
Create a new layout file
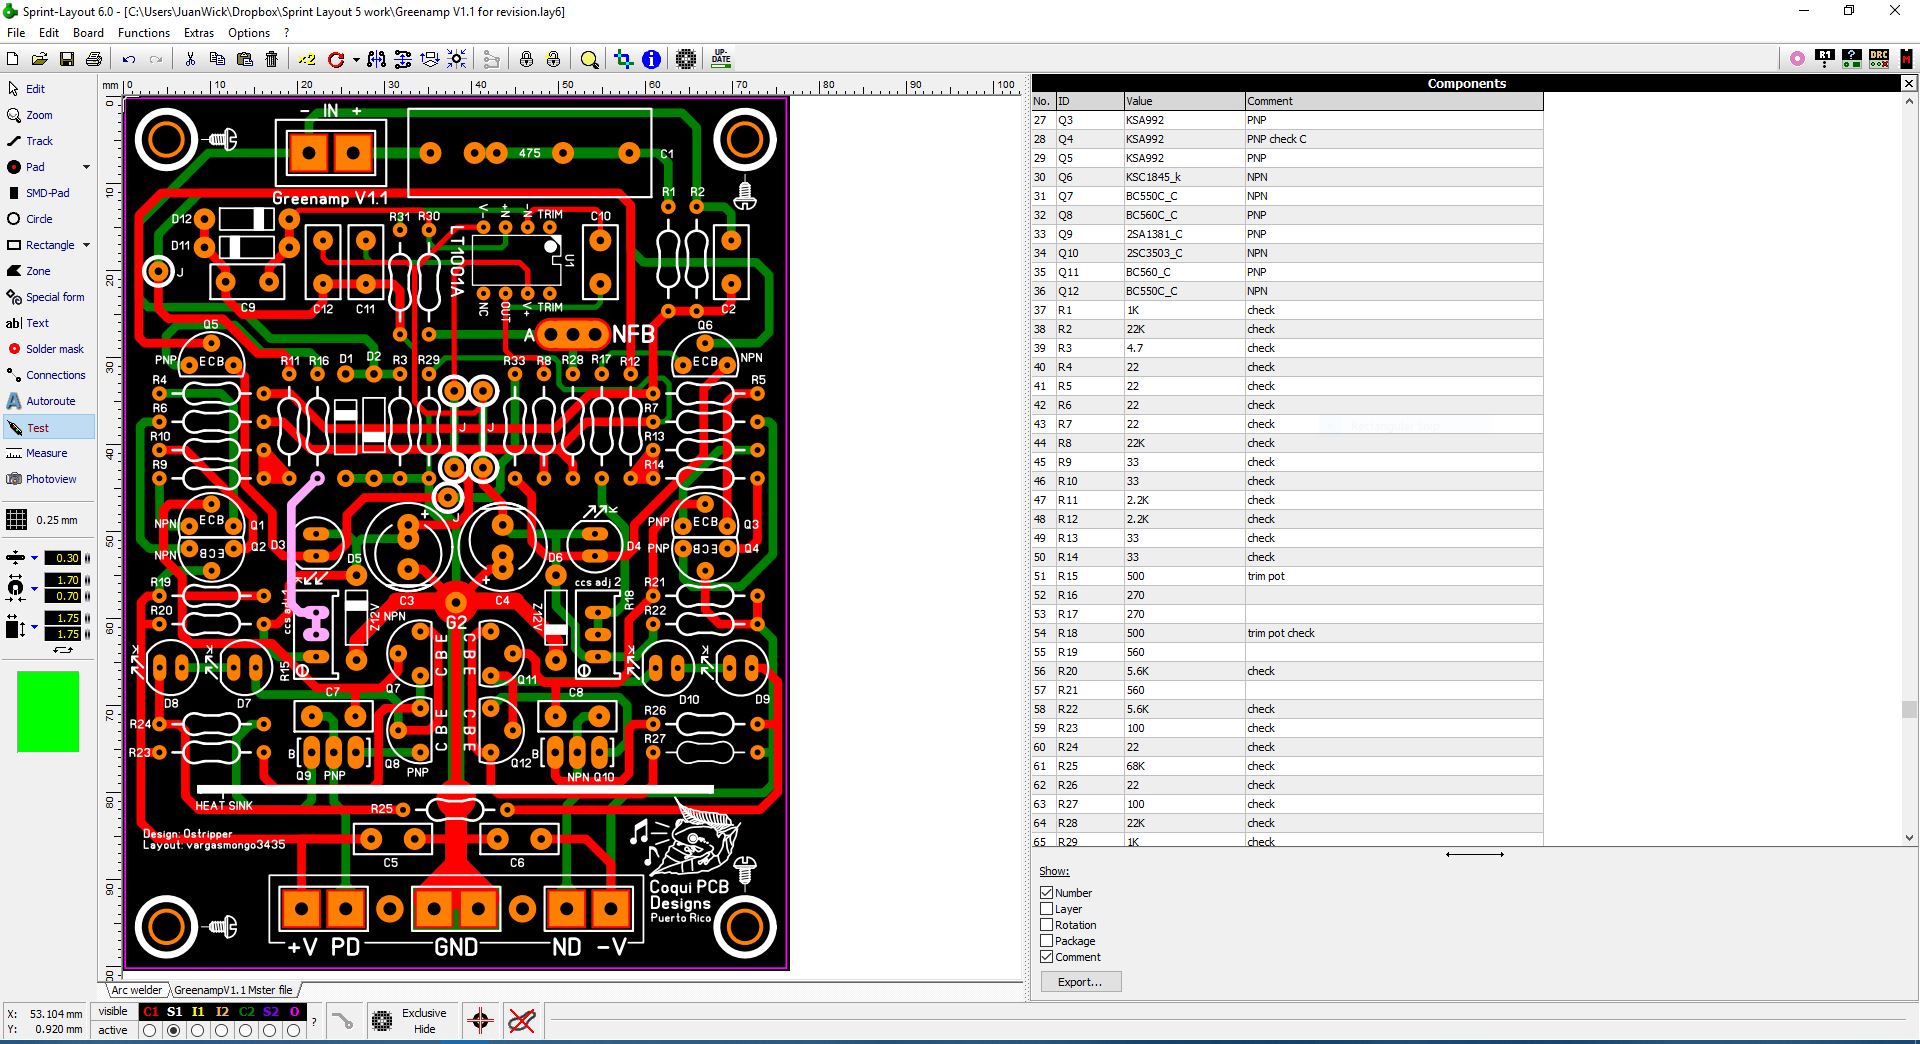click(x=13, y=59)
